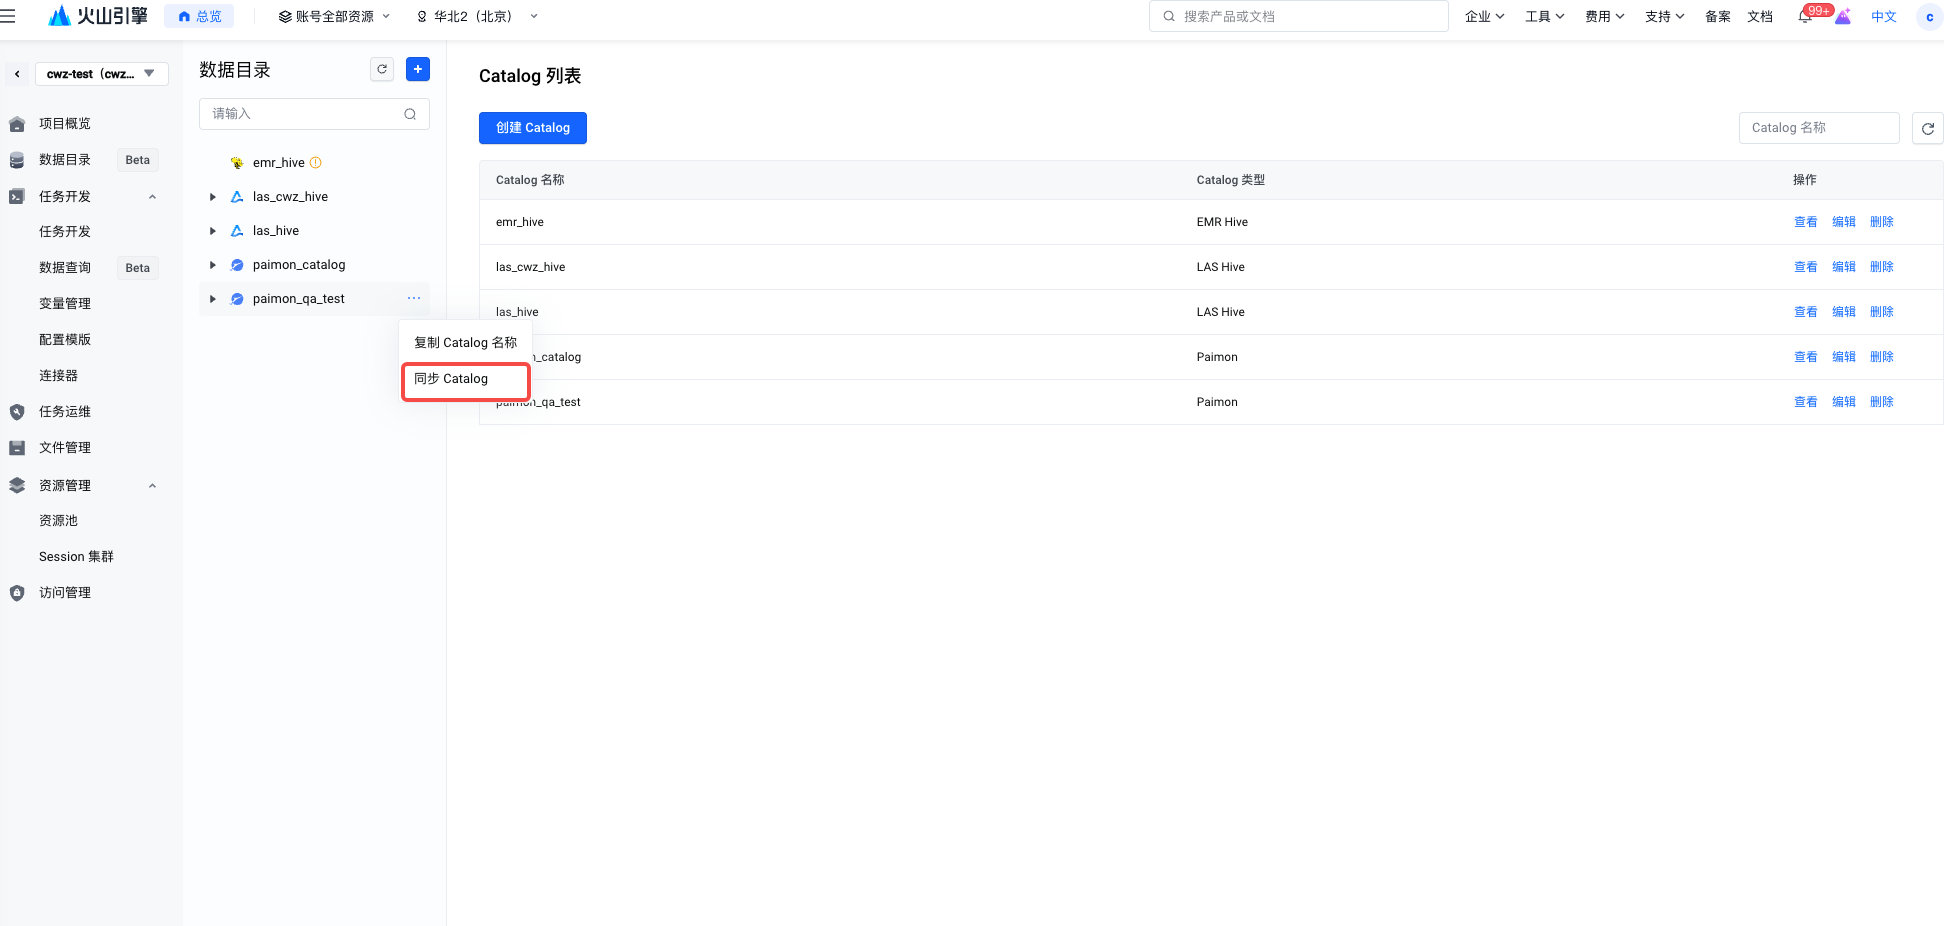Open the 支持 header menu
The height and width of the screenshot is (926, 1944).
1664,16
